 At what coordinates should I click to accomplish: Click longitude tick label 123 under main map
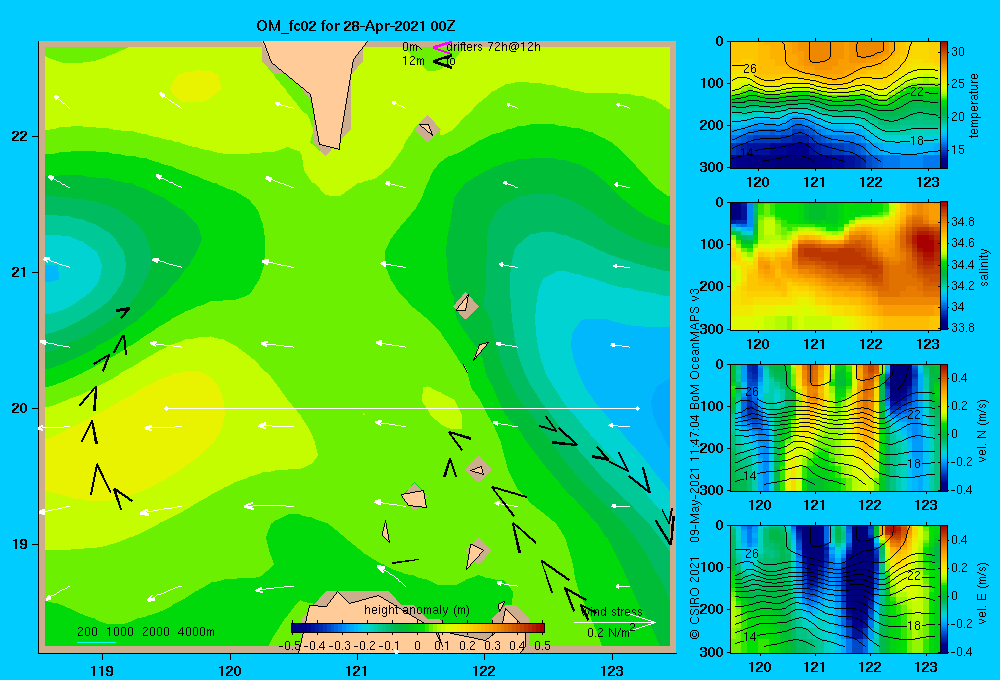point(612,670)
